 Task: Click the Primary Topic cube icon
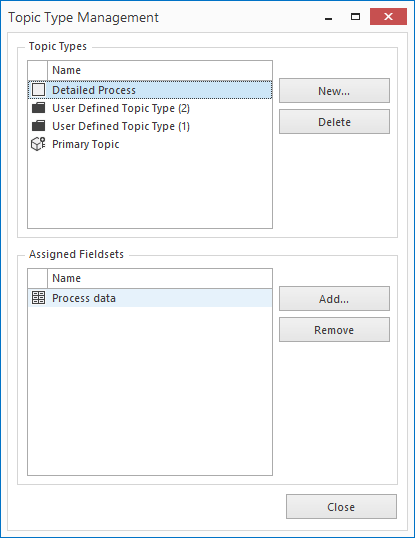[x=38, y=144]
